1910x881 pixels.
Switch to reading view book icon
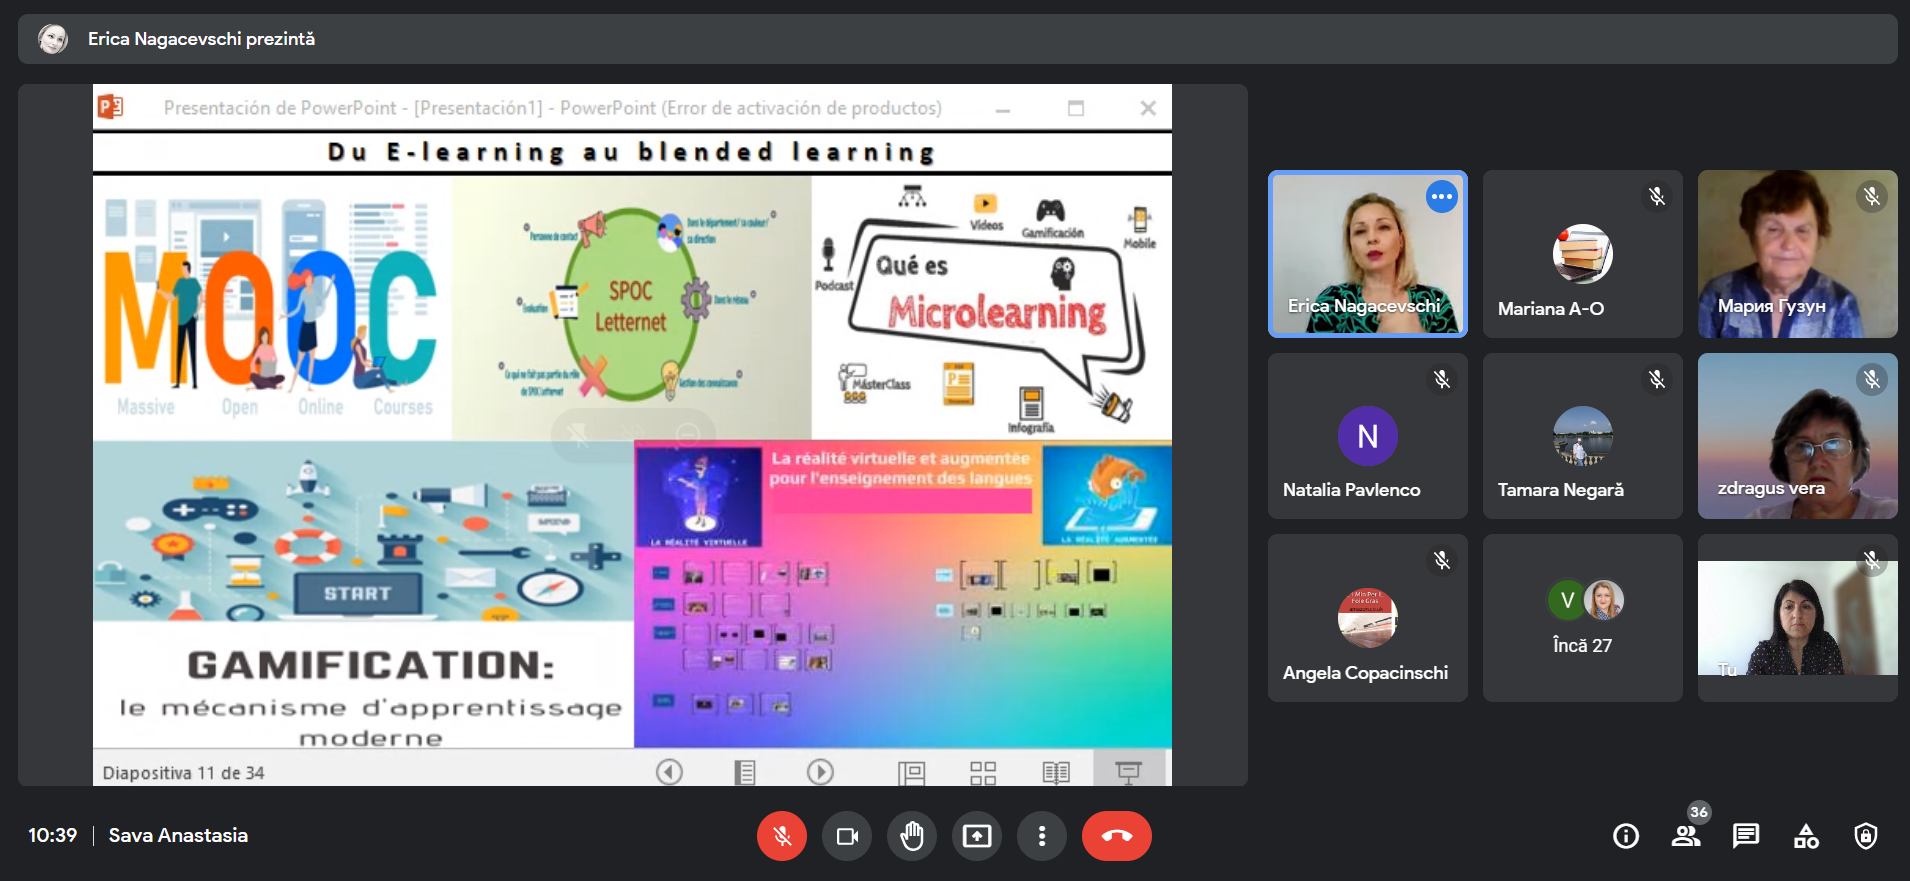coord(1056,772)
